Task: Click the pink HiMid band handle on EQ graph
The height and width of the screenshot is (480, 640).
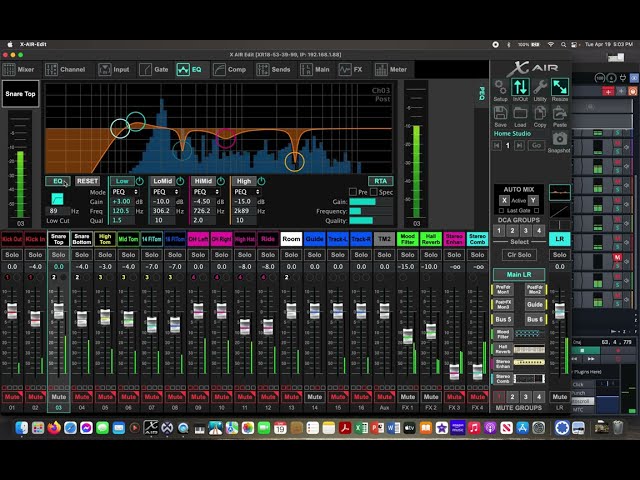Action: point(225,138)
